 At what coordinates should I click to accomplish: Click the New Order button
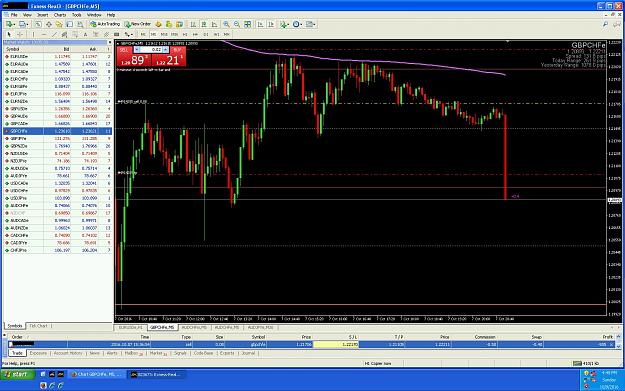click(x=138, y=24)
